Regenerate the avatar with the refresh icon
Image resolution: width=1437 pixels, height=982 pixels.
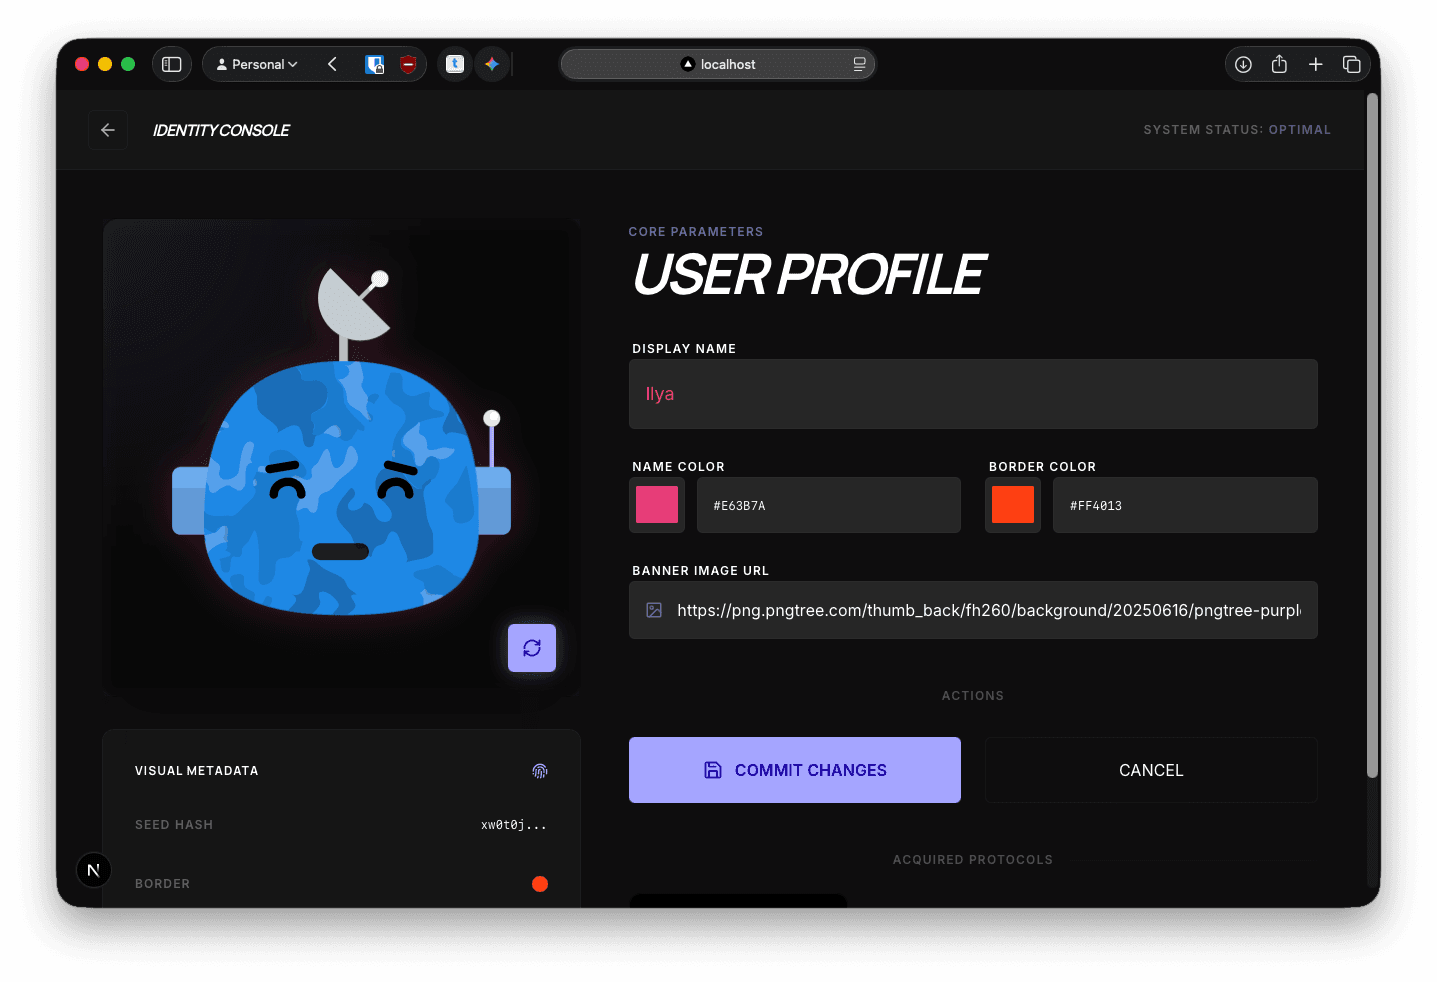(531, 647)
